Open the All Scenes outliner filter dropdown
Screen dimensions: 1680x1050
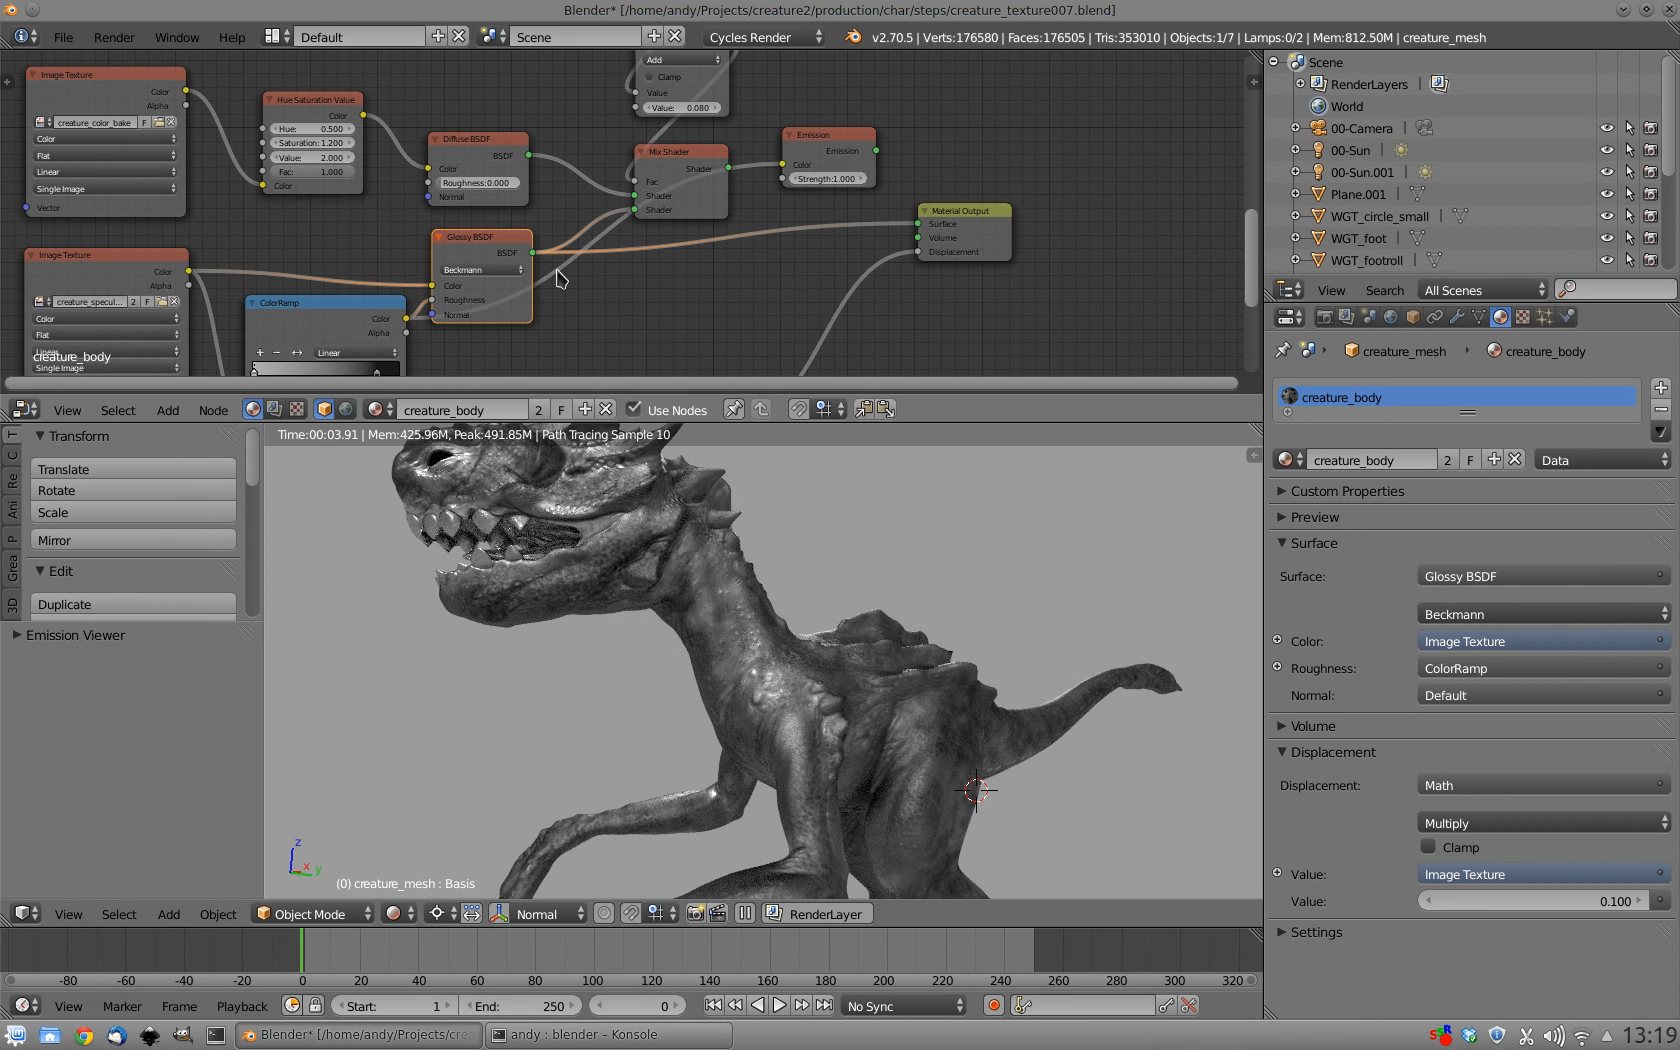1482,290
